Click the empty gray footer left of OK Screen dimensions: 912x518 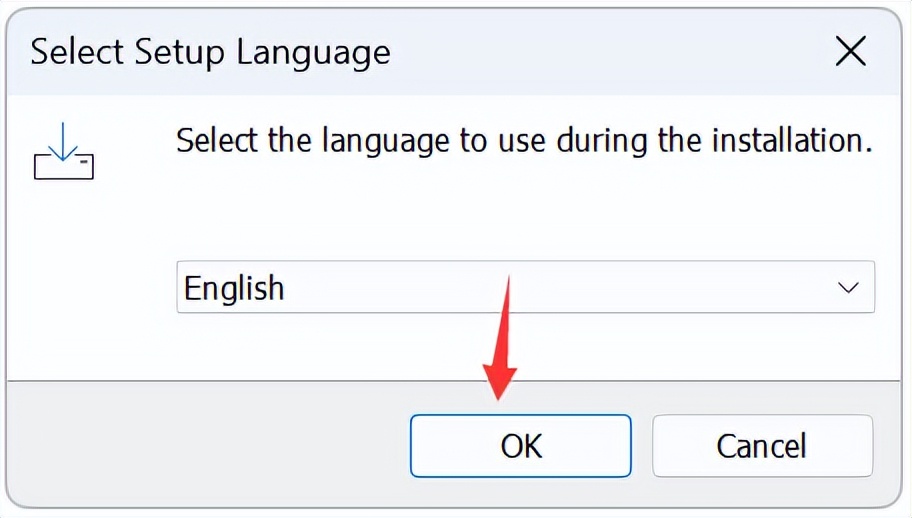coord(200,445)
